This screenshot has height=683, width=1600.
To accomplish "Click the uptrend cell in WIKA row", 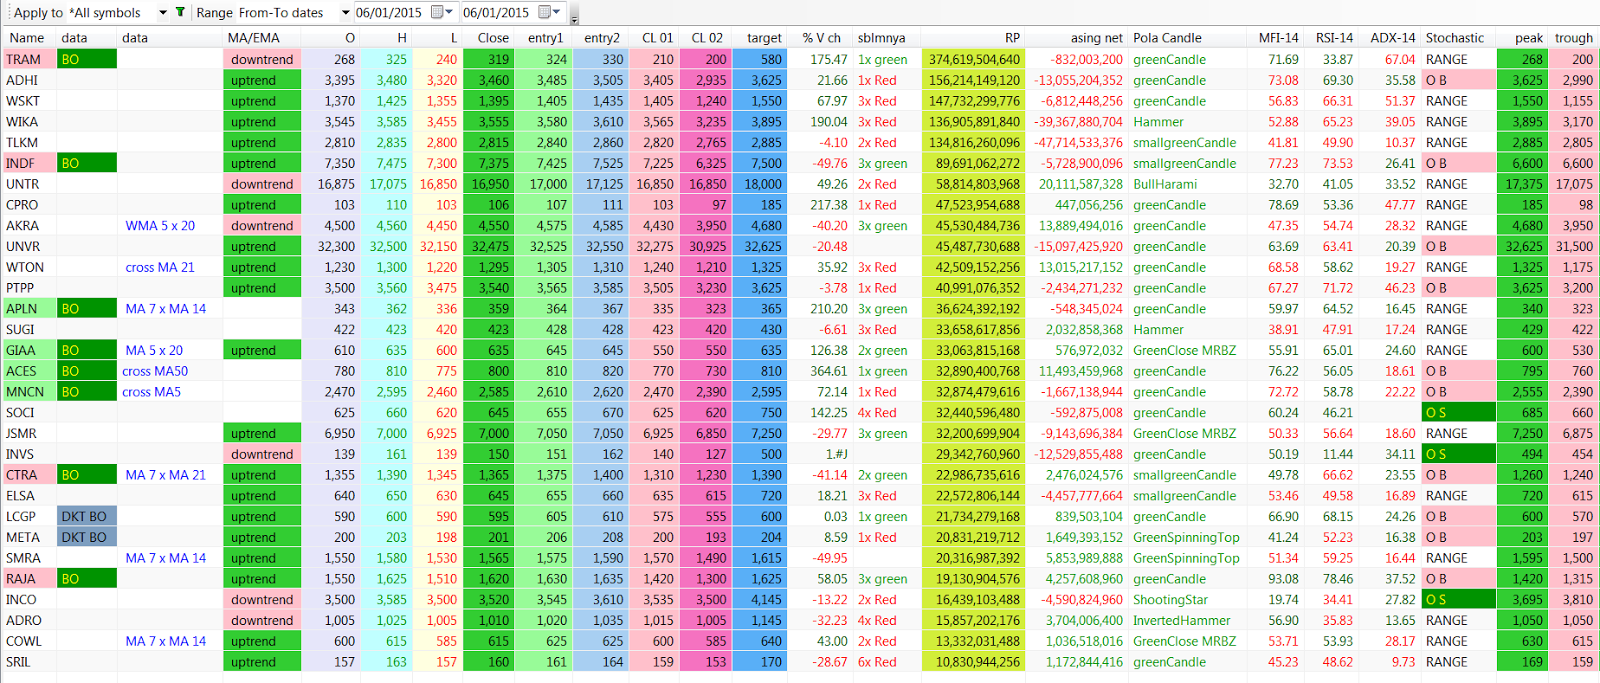I will pos(262,122).
